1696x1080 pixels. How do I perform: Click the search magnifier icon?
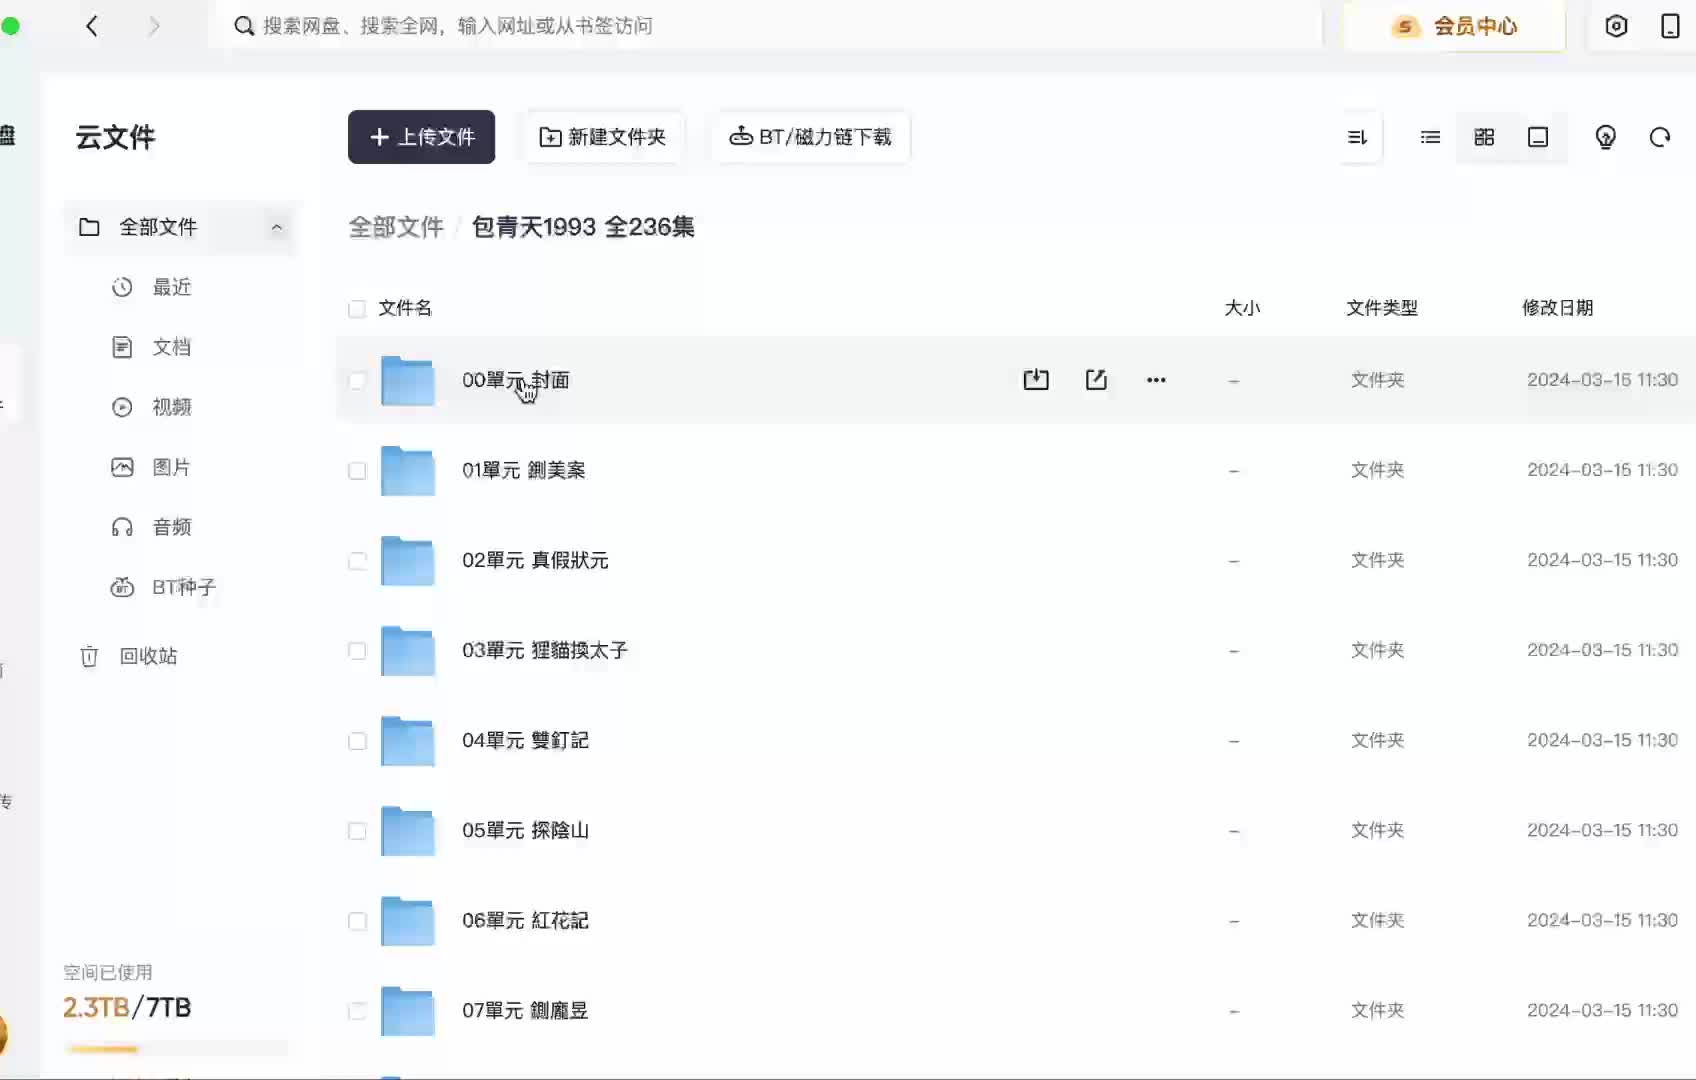pos(244,26)
